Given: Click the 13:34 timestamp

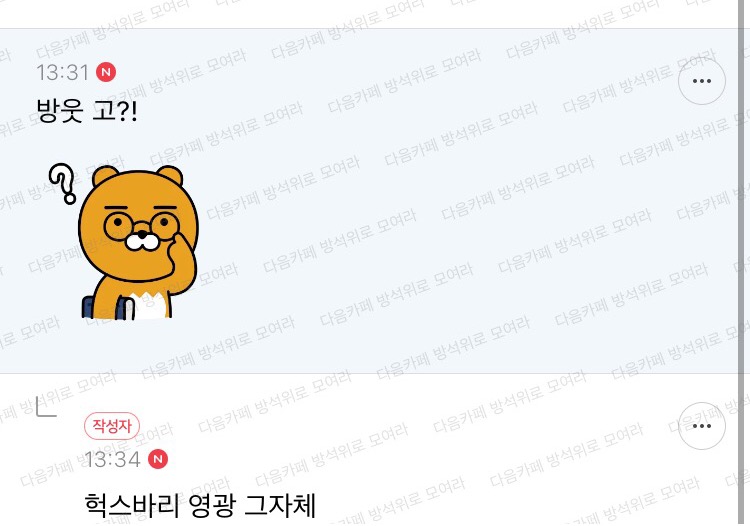Looking at the screenshot, I should pyautogui.click(x=112, y=460).
